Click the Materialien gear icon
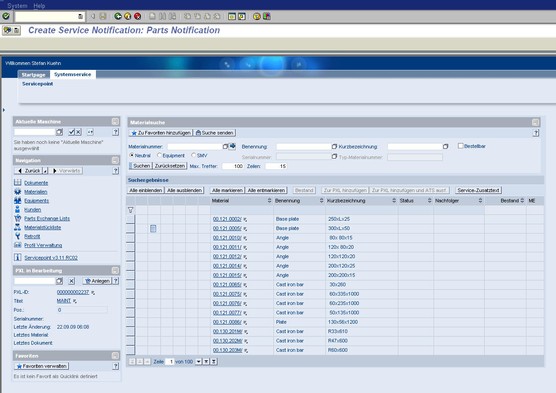The height and width of the screenshot is (393, 556). click(17, 192)
